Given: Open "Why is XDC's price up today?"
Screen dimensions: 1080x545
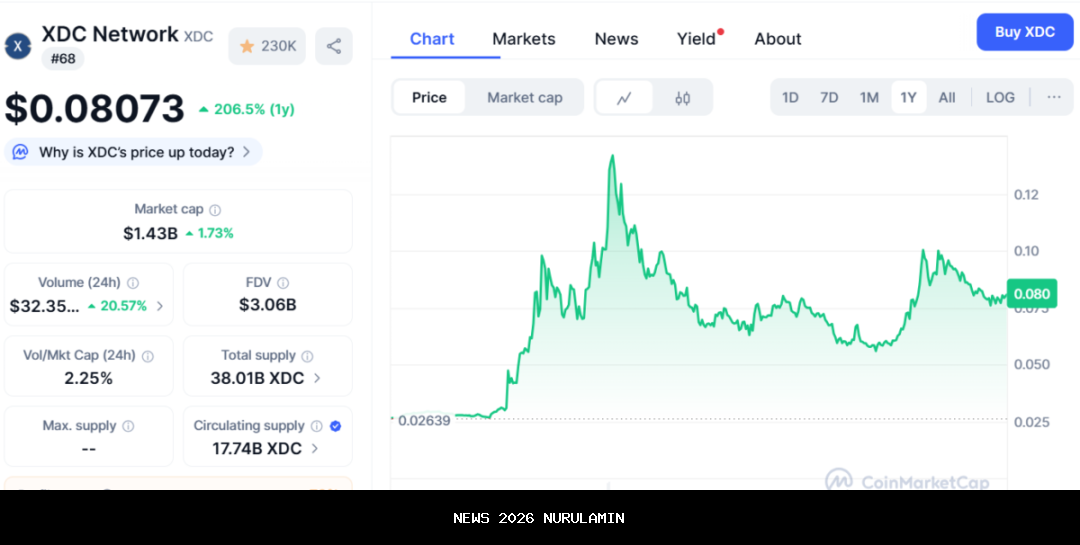Looking at the screenshot, I should pos(136,152).
